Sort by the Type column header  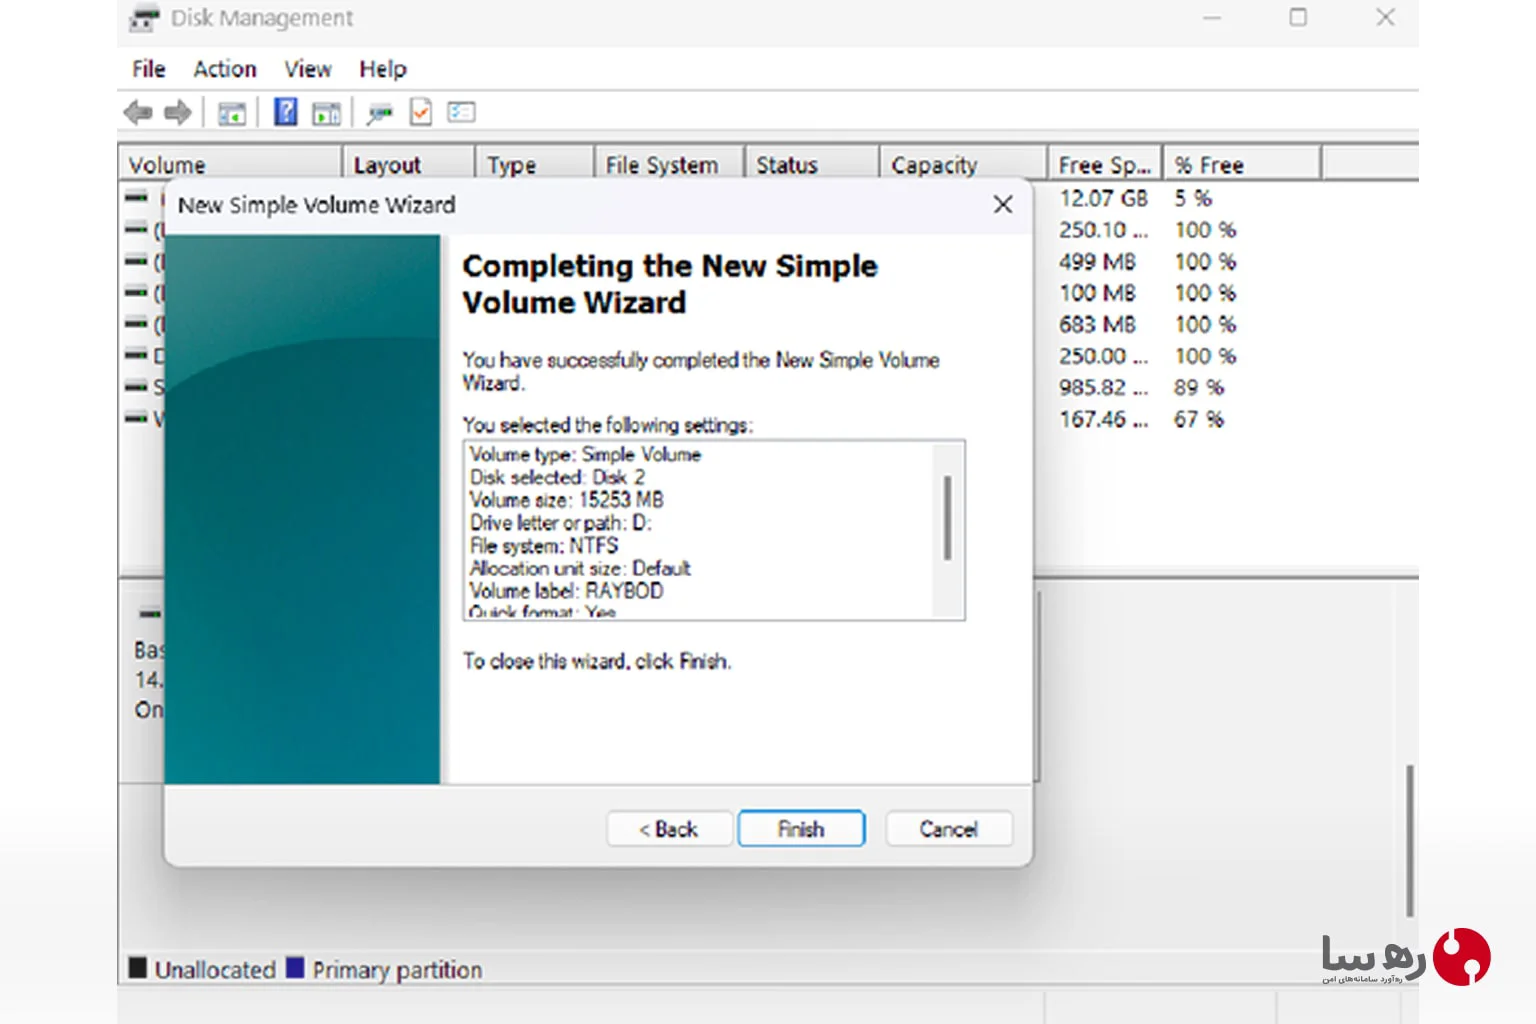(x=535, y=165)
